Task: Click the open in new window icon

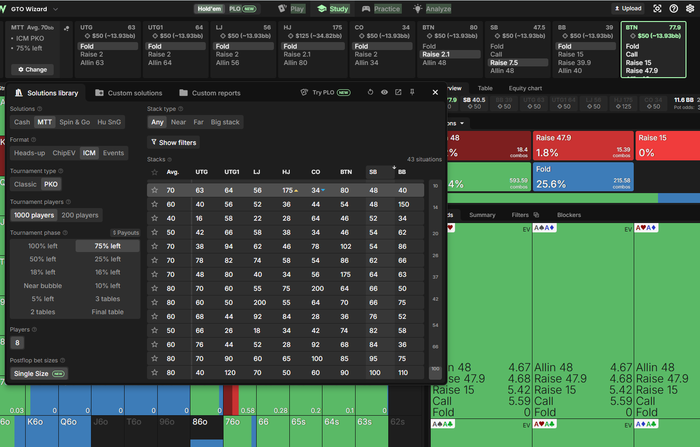Action: click(x=398, y=92)
